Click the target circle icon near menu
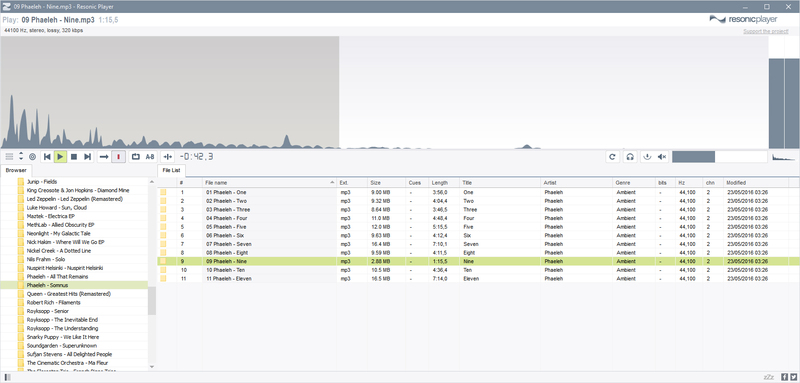Screen dimensions: 800x383 pyautogui.click(x=32, y=157)
